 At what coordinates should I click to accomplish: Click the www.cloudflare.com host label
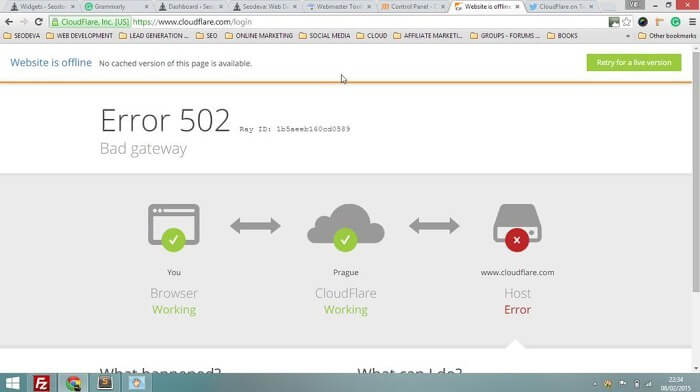(x=517, y=272)
